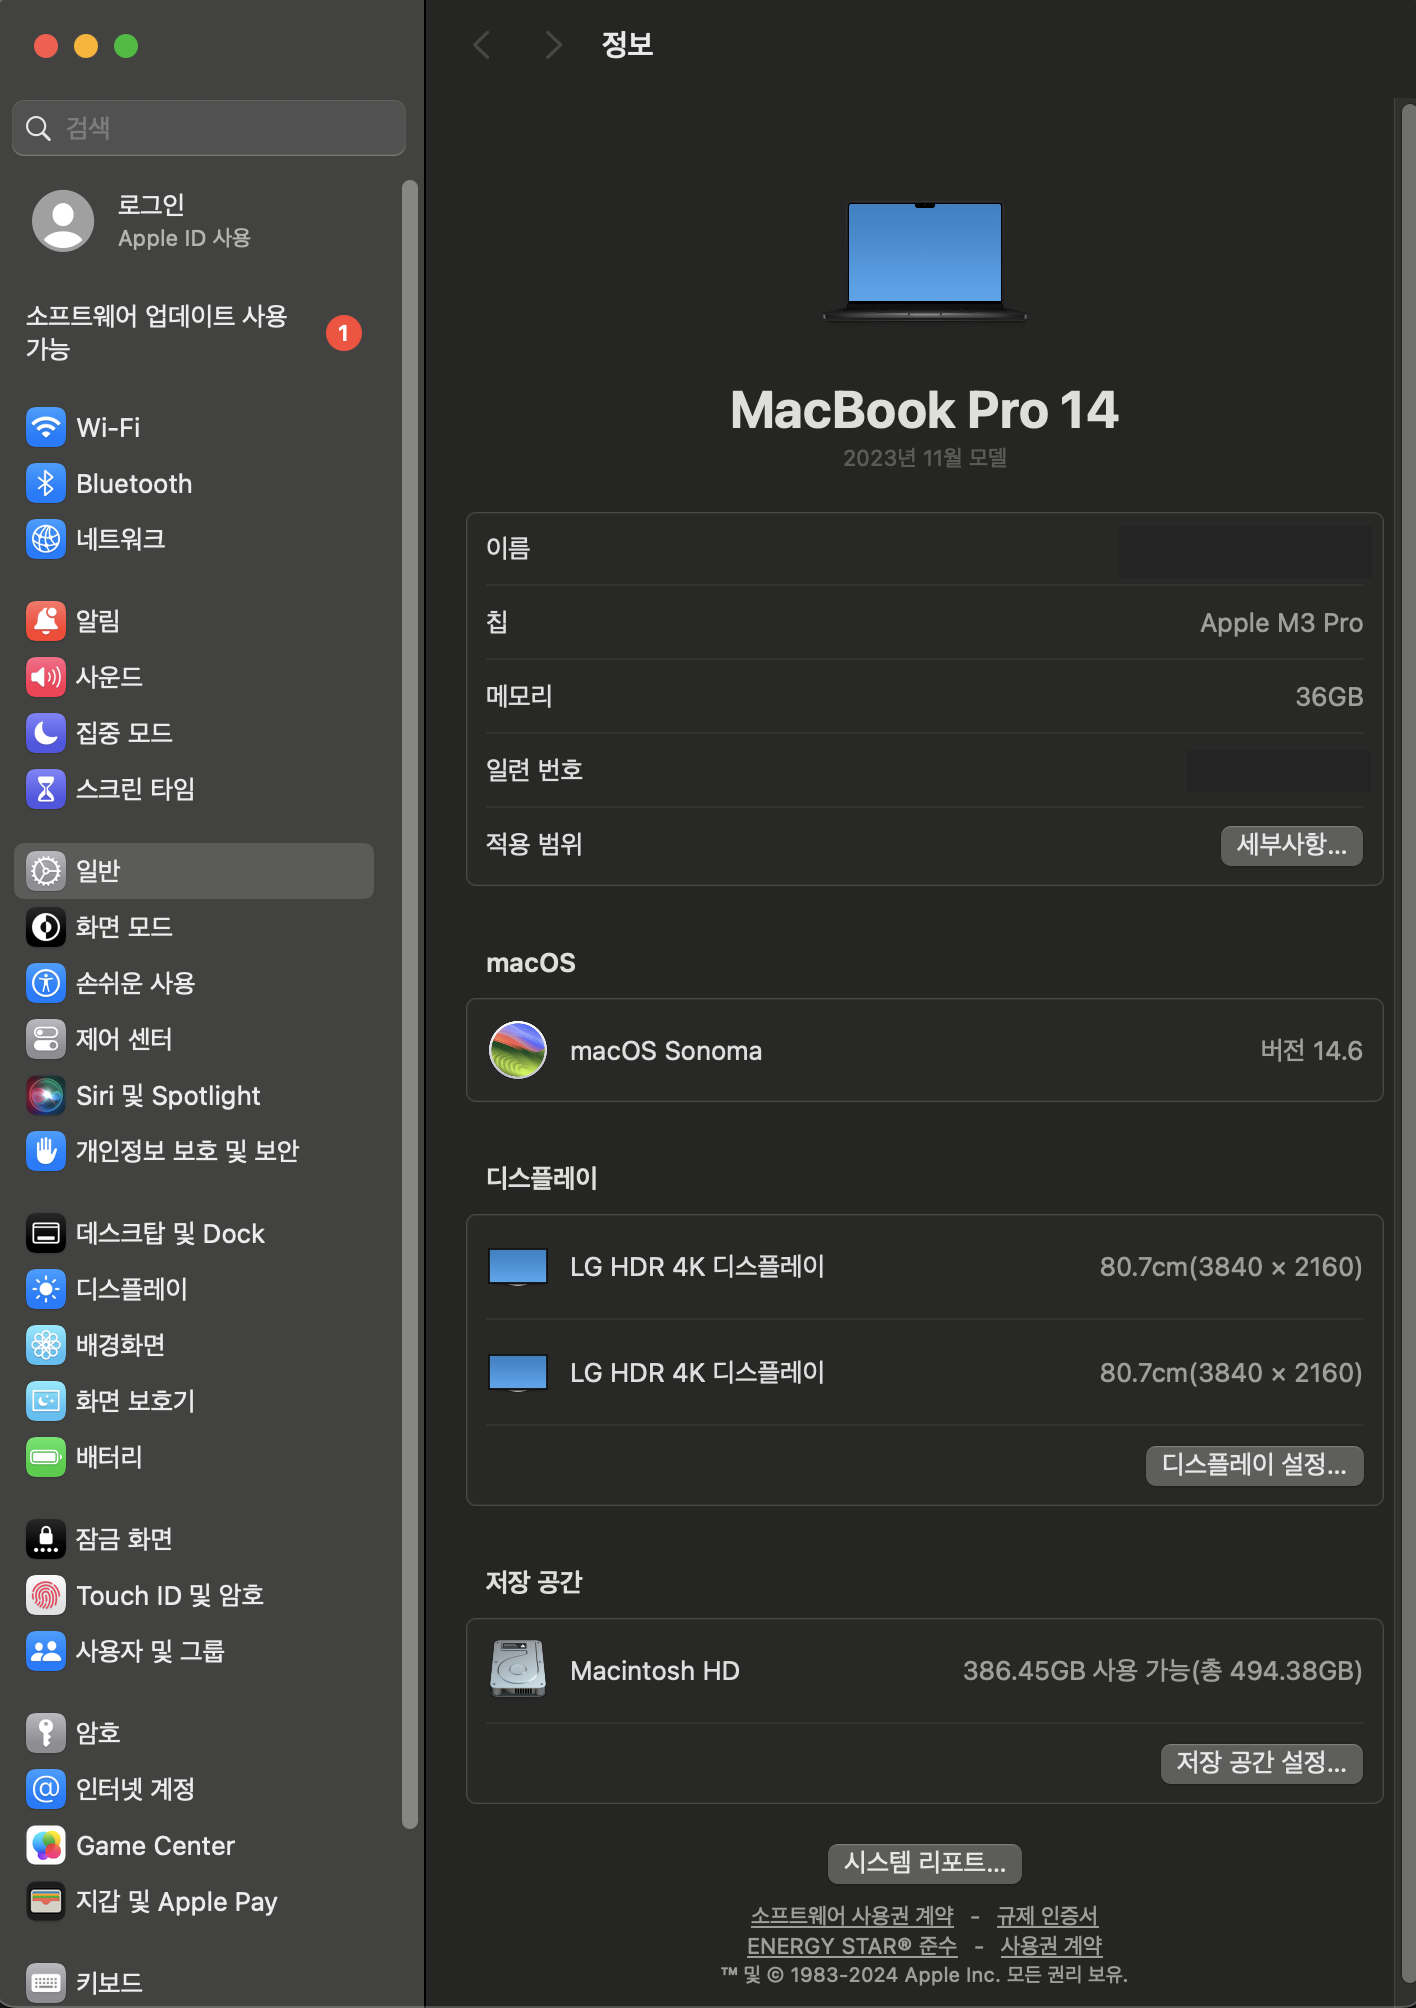Open 집중 모드 moon icon
The width and height of the screenshot is (1416, 2008).
coord(46,733)
